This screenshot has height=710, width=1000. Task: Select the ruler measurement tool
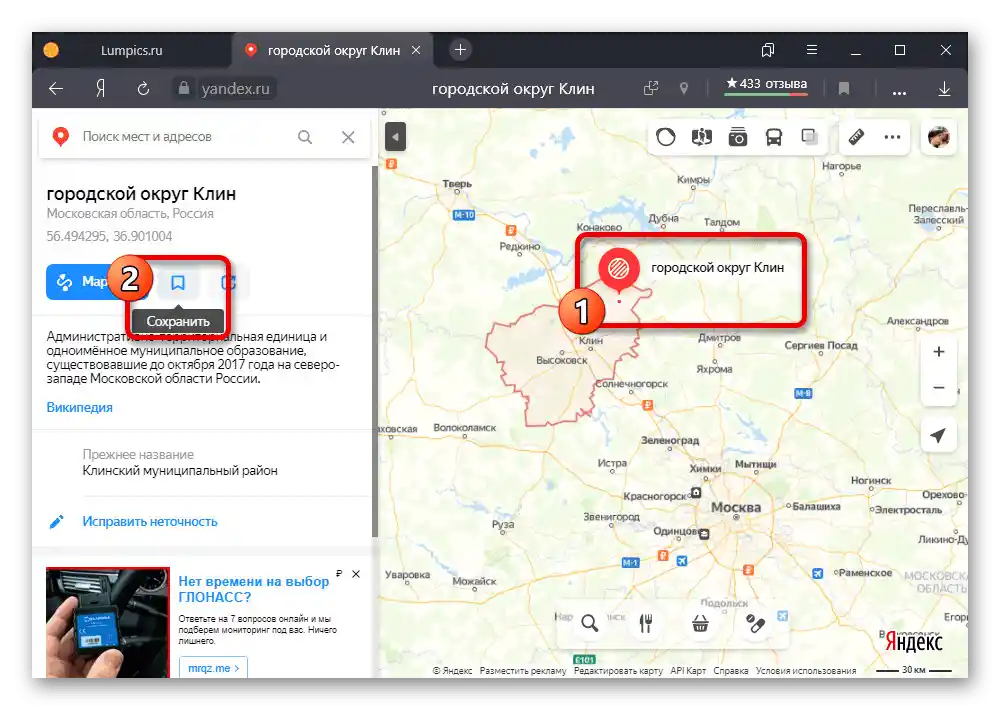pos(856,137)
